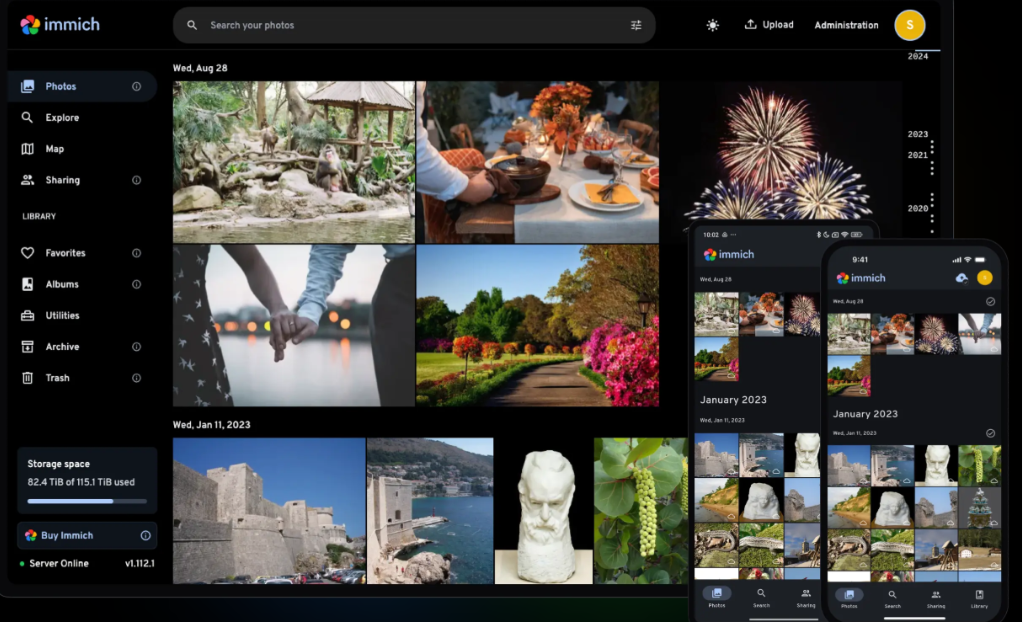Viewport: 1023px width, 622px height.
Task: Click the info icon next to Favorites
Action: coord(136,253)
